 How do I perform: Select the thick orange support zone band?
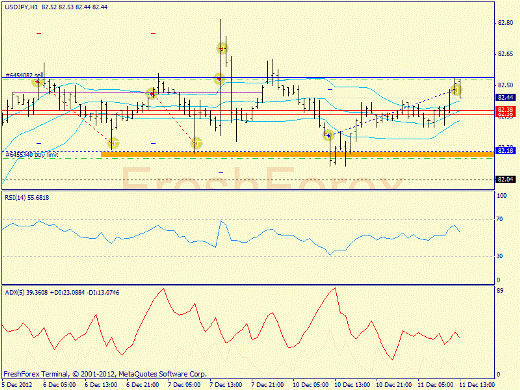pyautogui.click(x=297, y=154)
